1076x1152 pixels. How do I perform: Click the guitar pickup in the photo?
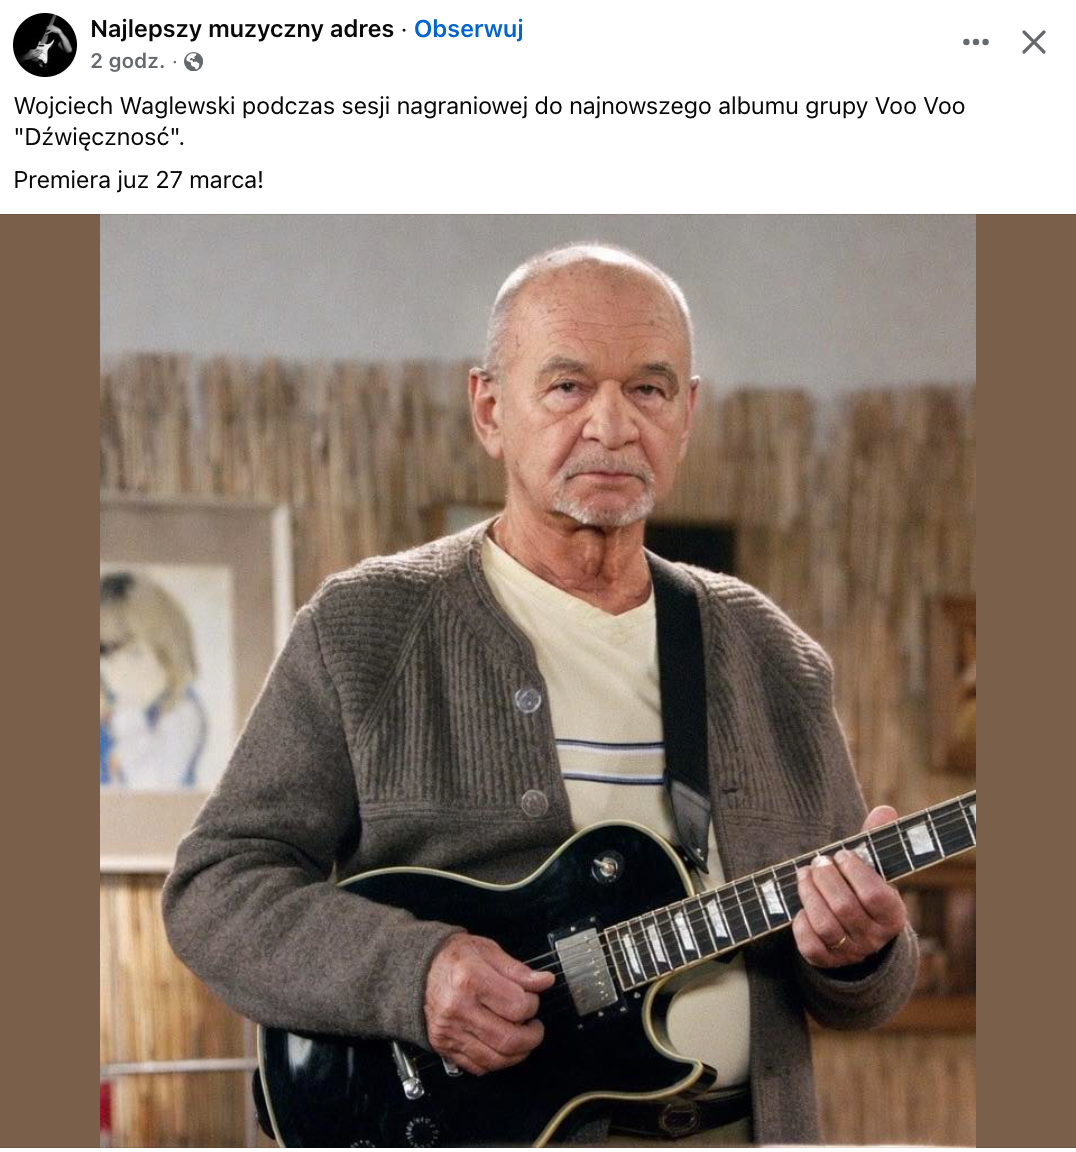click(585, 971)
